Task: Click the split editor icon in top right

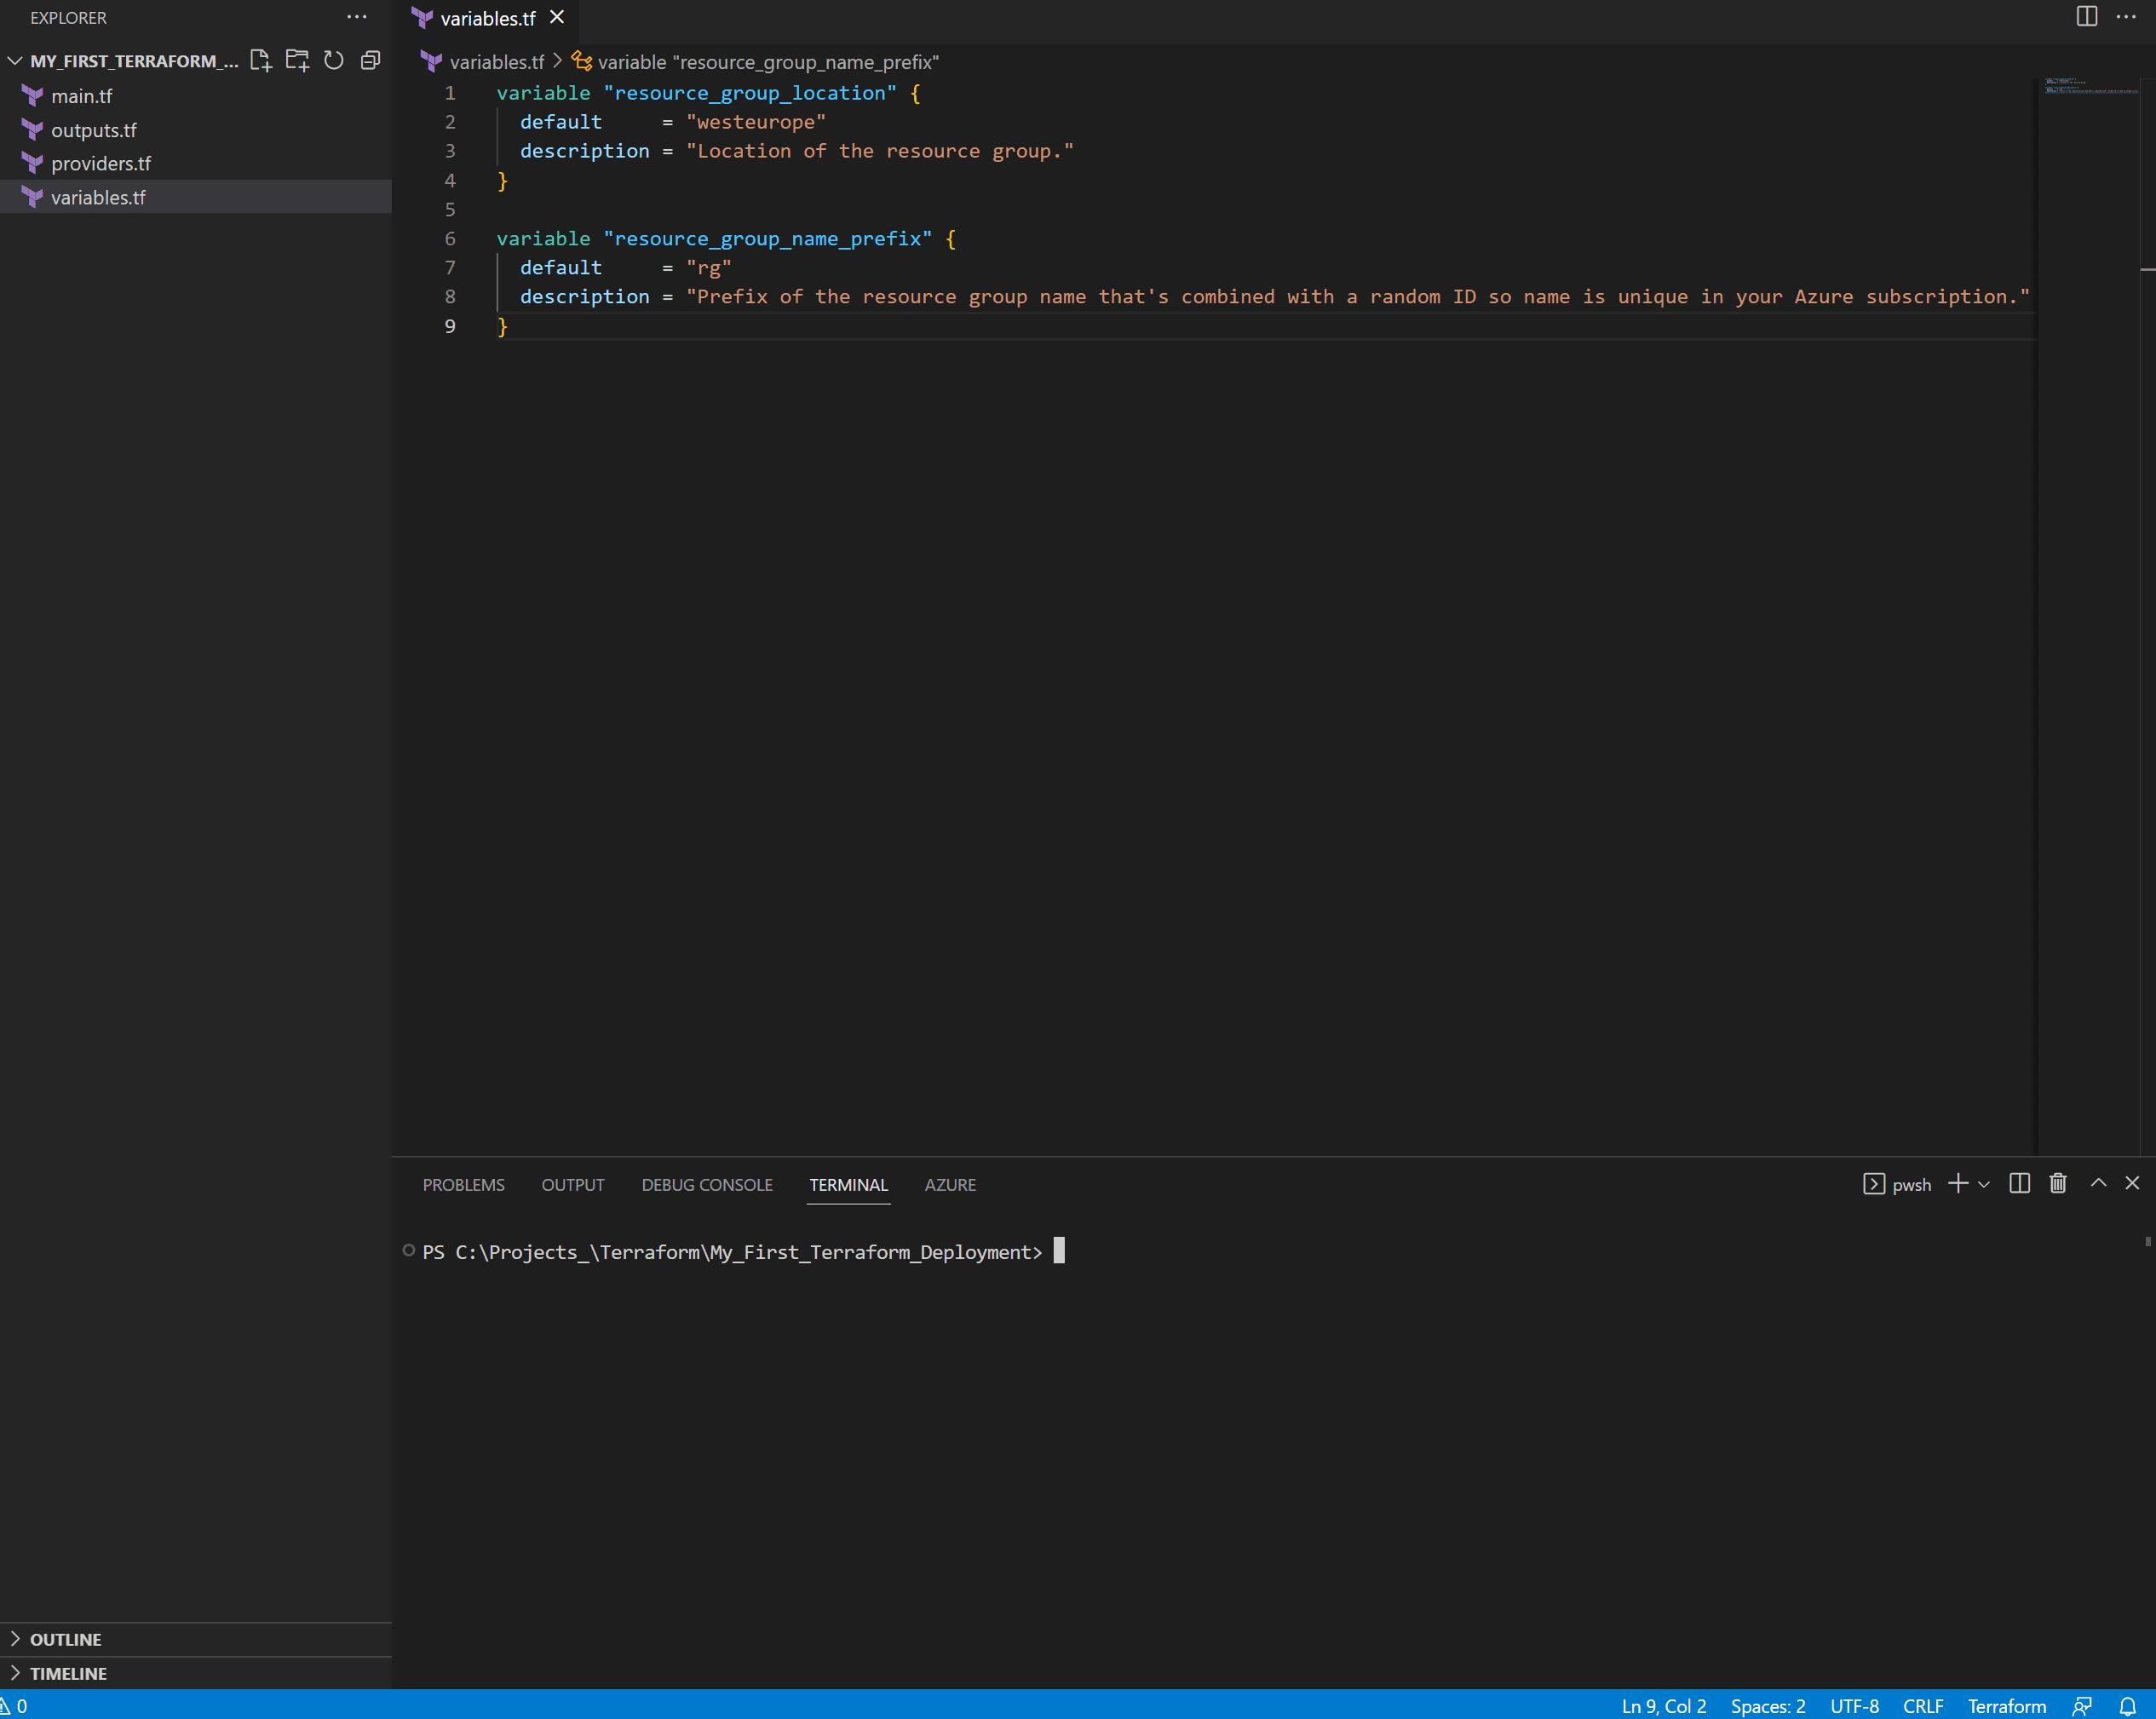Action: (2088, 18)
